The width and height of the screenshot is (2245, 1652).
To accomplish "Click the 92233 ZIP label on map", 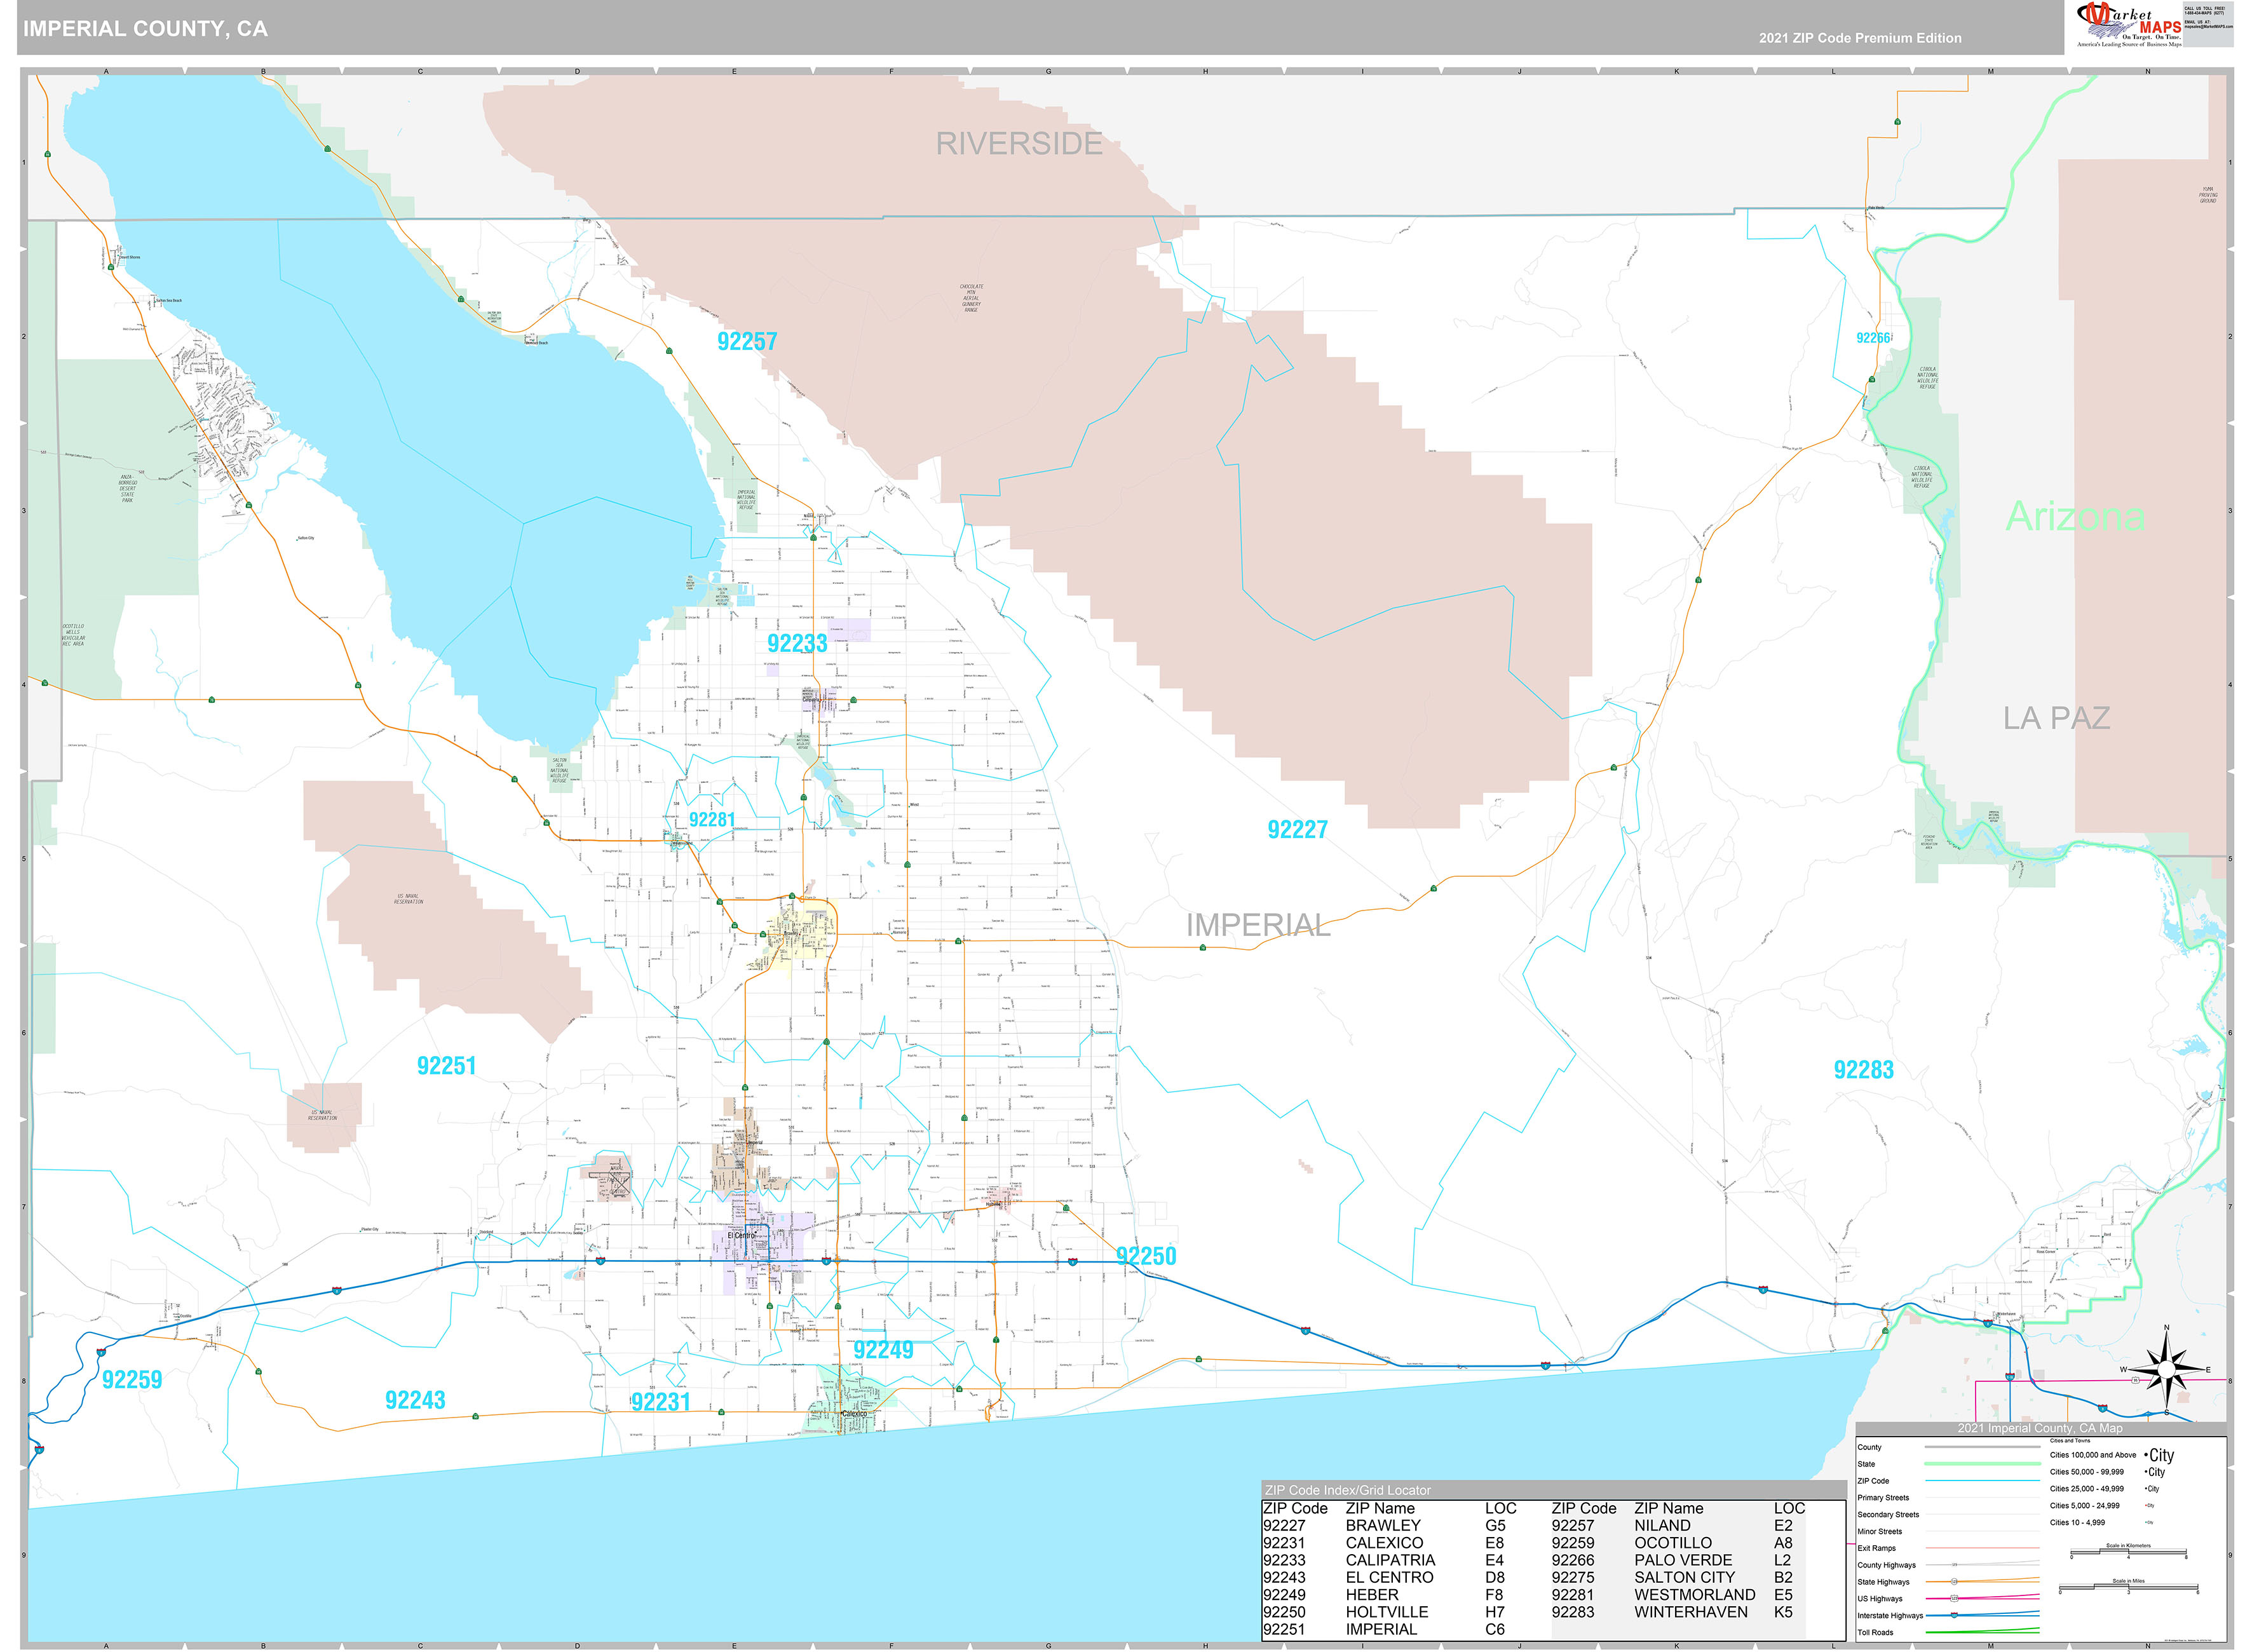I will 797,643.
